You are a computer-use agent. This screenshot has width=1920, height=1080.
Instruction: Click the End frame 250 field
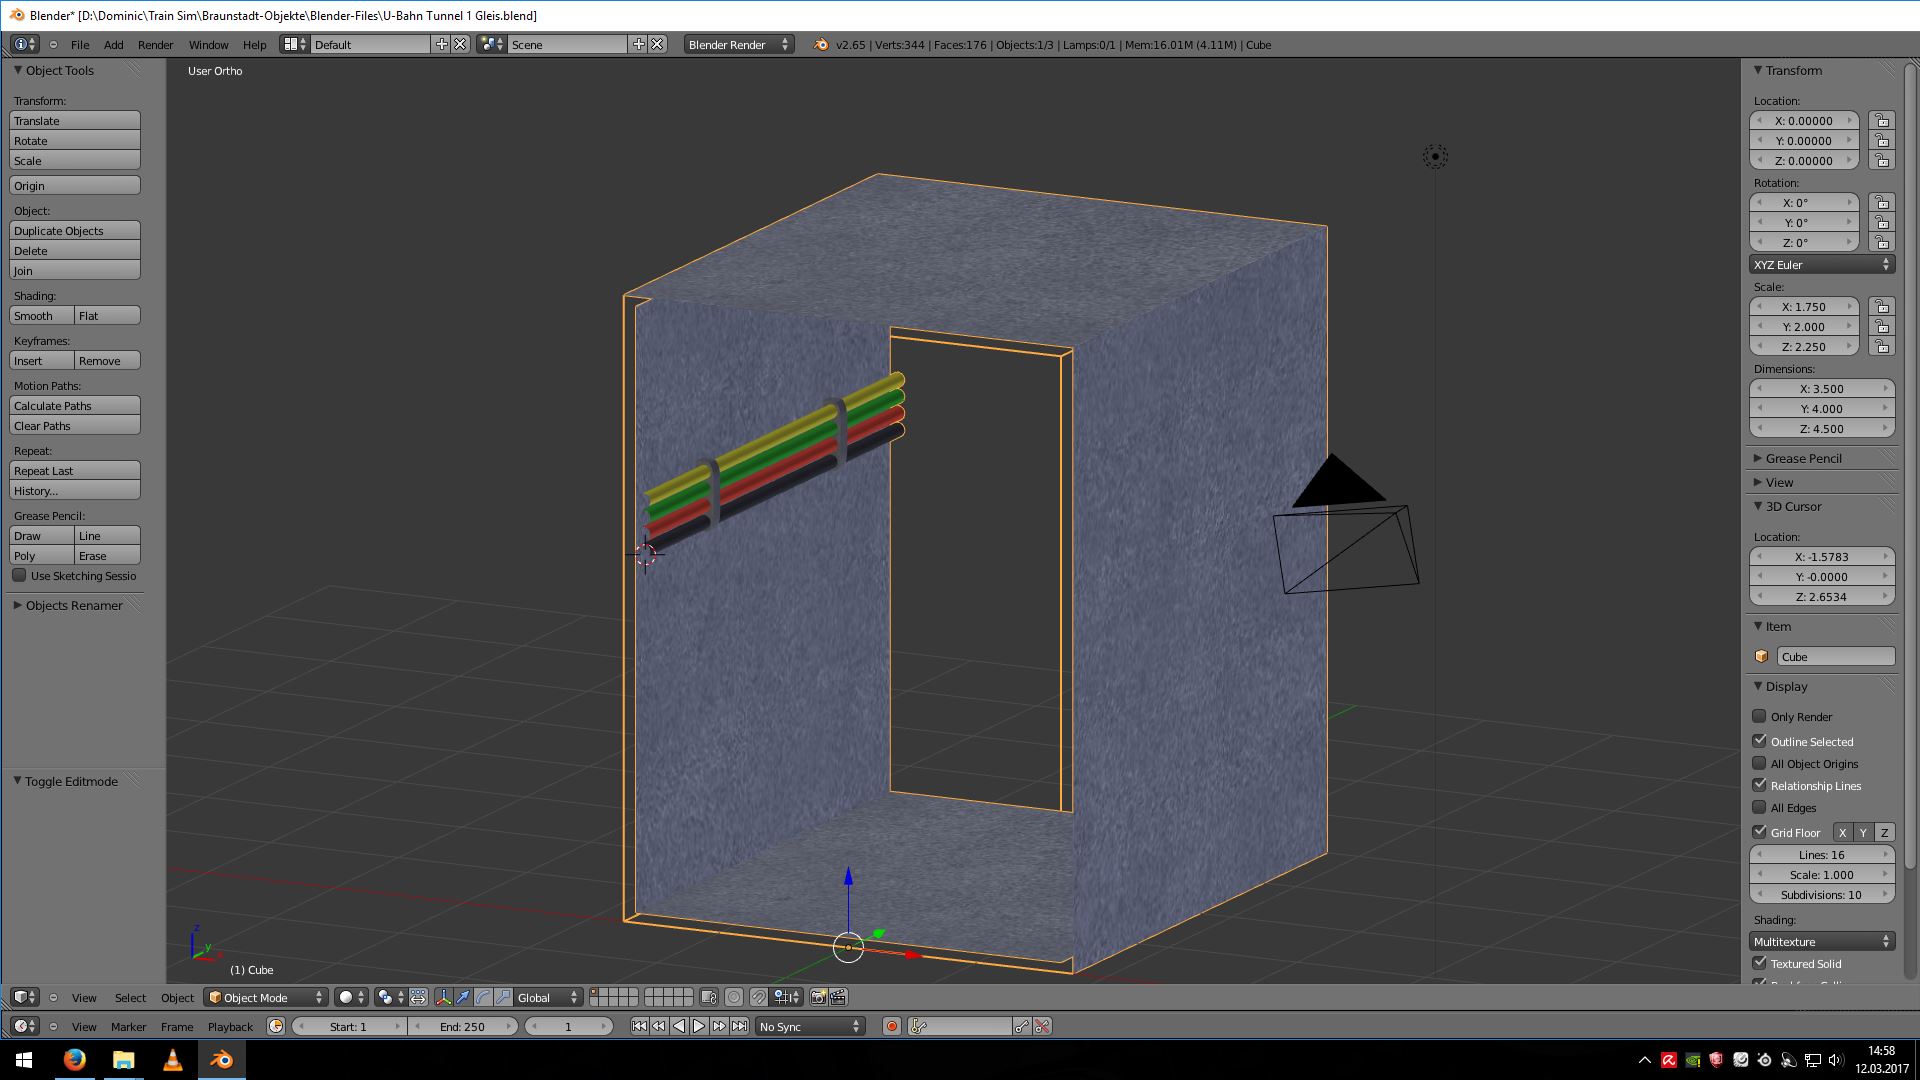point(463,1026)
